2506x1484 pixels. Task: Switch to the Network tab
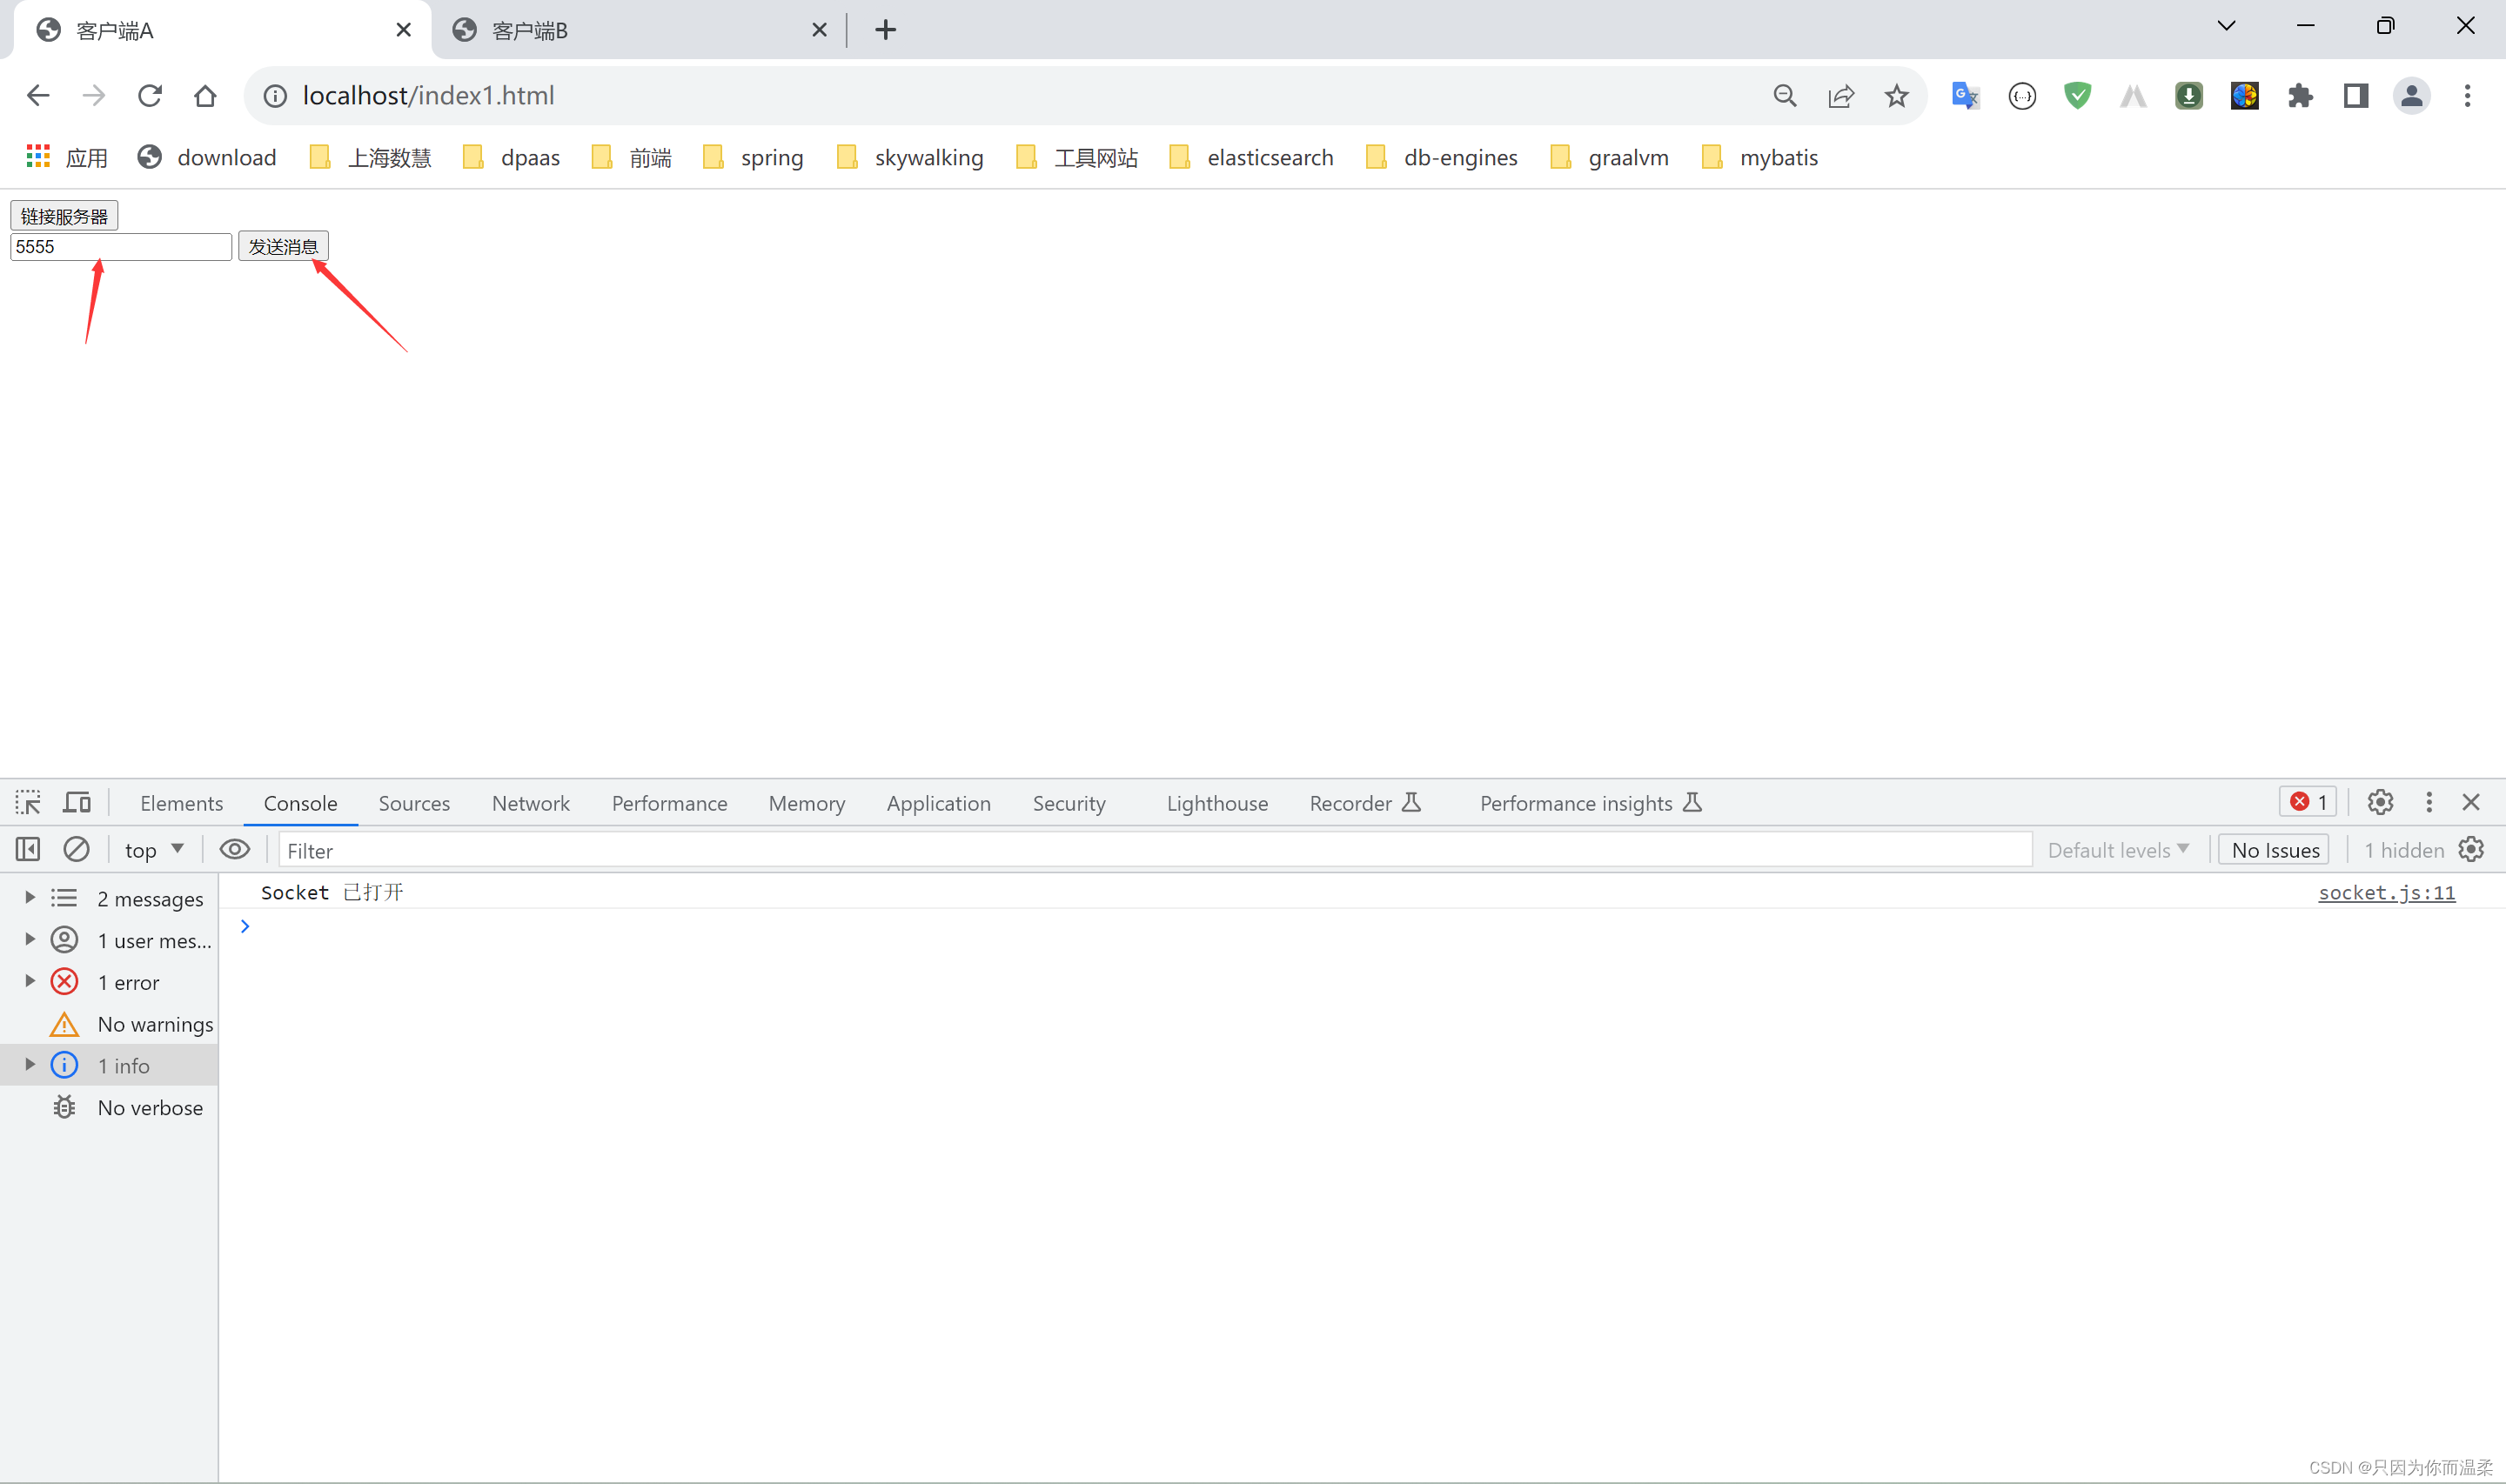530,802
